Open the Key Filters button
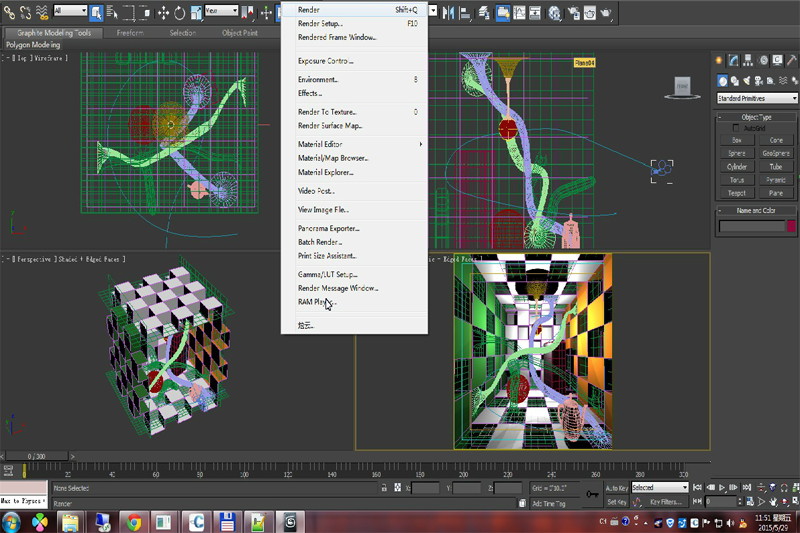This screenshot has height=533, width=800. [664, 502]
